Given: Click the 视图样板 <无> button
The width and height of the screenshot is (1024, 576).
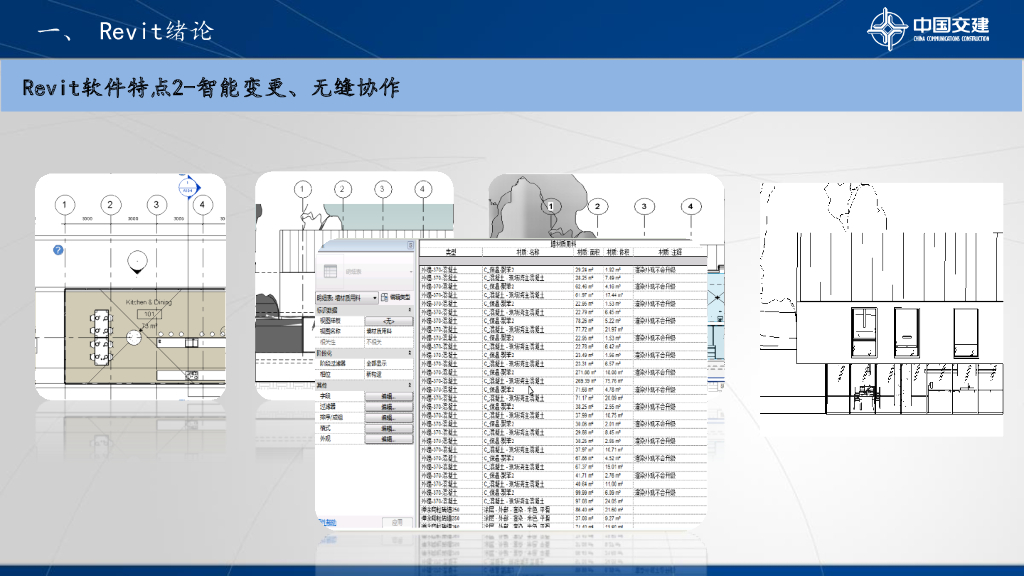Looking at the screenshot, I should click(389, 321).
